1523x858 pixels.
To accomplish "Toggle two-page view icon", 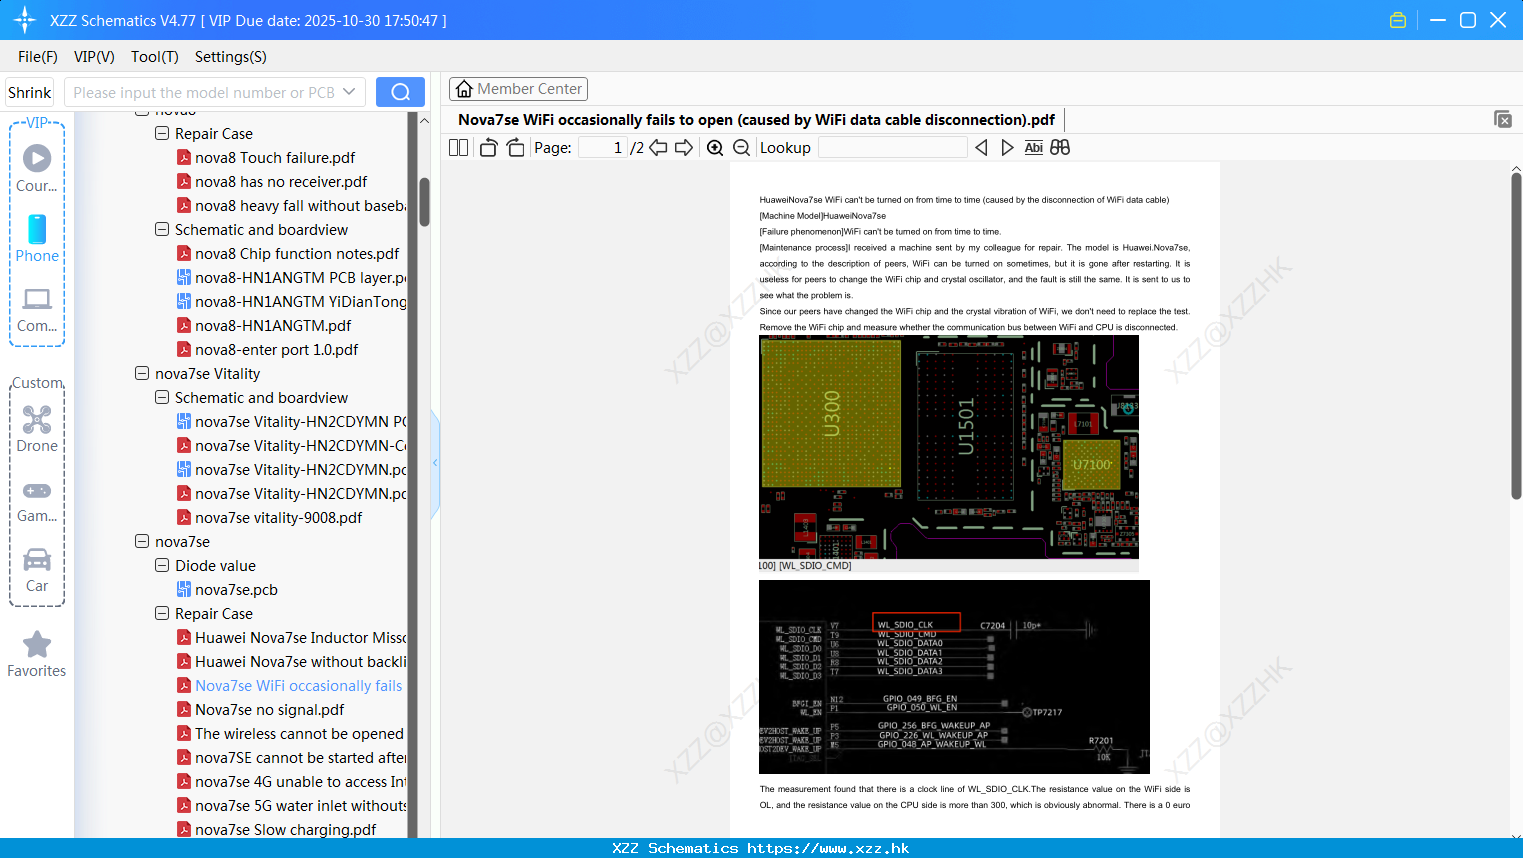I will [459, 148].
